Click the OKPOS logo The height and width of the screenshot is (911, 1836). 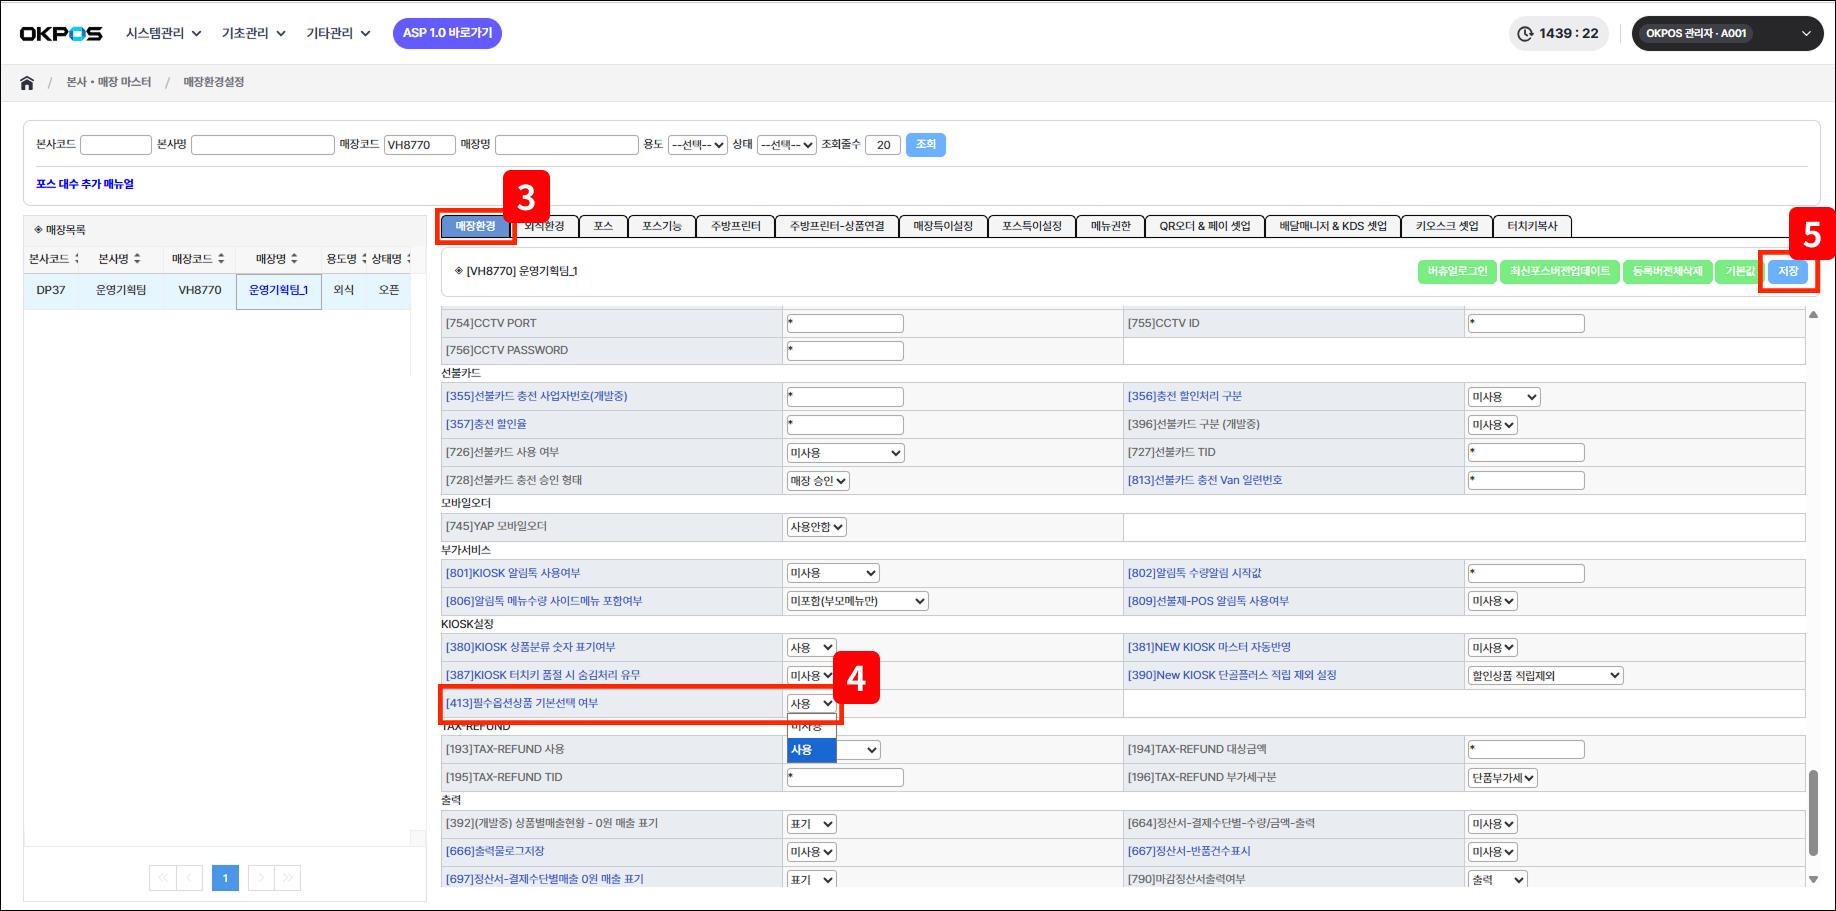61,34
